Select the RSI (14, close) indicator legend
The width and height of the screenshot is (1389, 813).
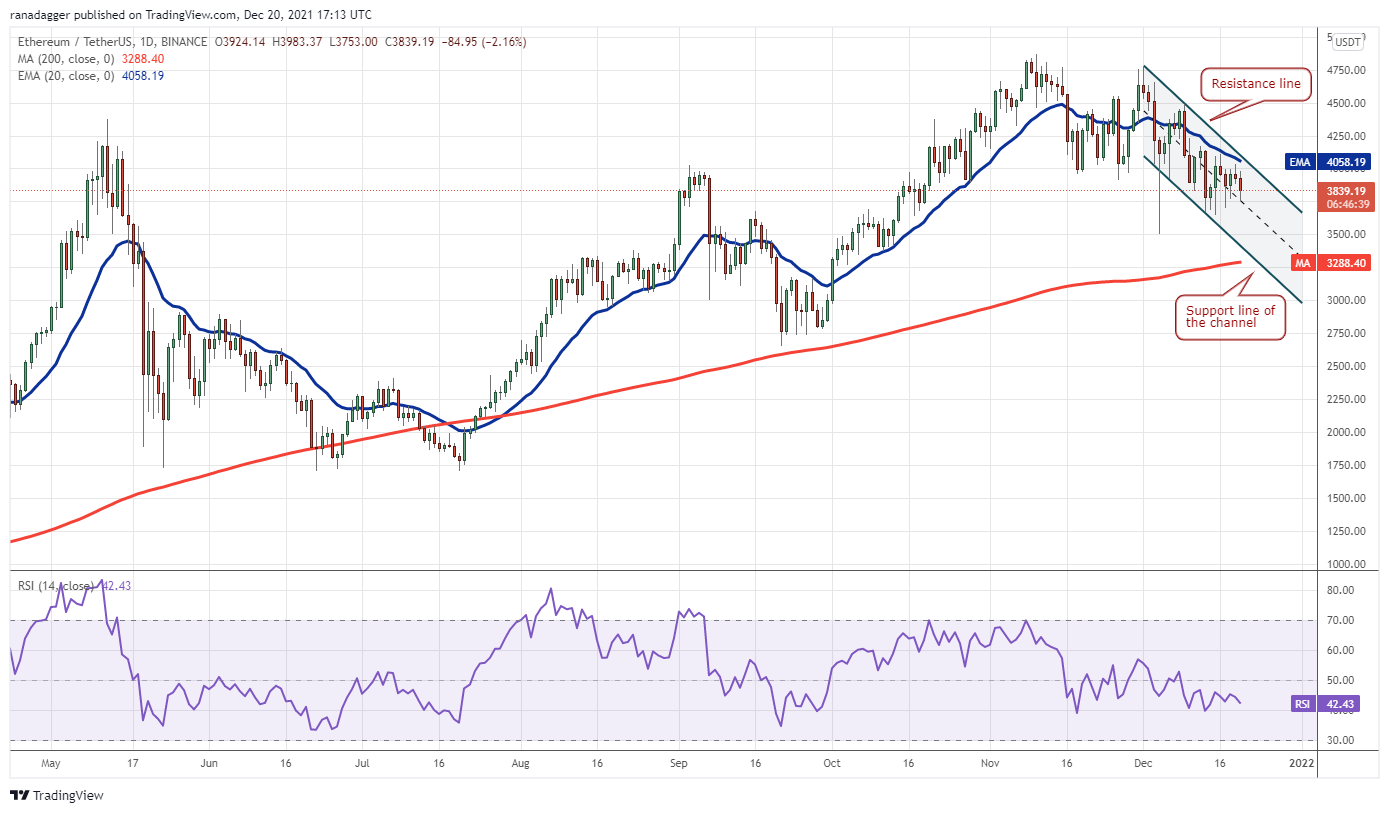click(57, 586)
